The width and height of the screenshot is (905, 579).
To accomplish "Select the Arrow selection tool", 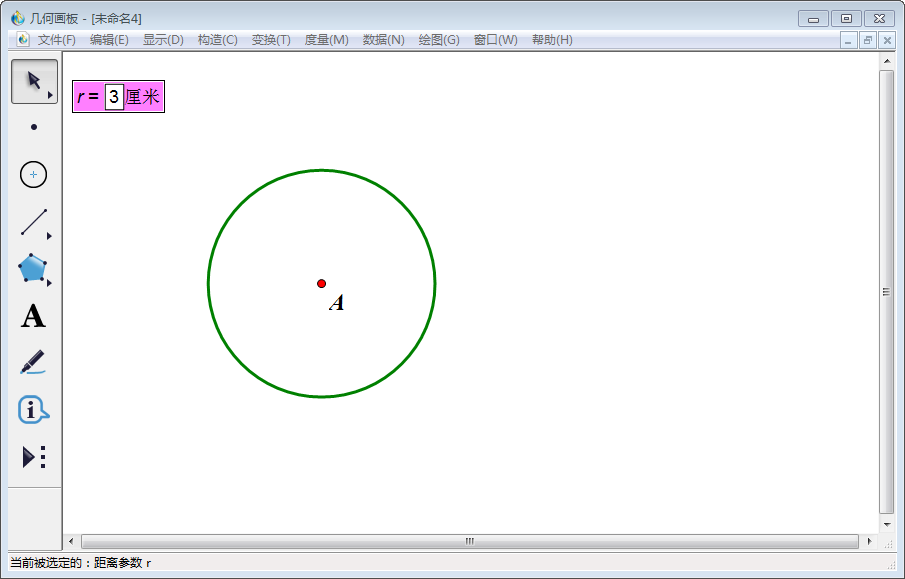I will pos(34,81).
